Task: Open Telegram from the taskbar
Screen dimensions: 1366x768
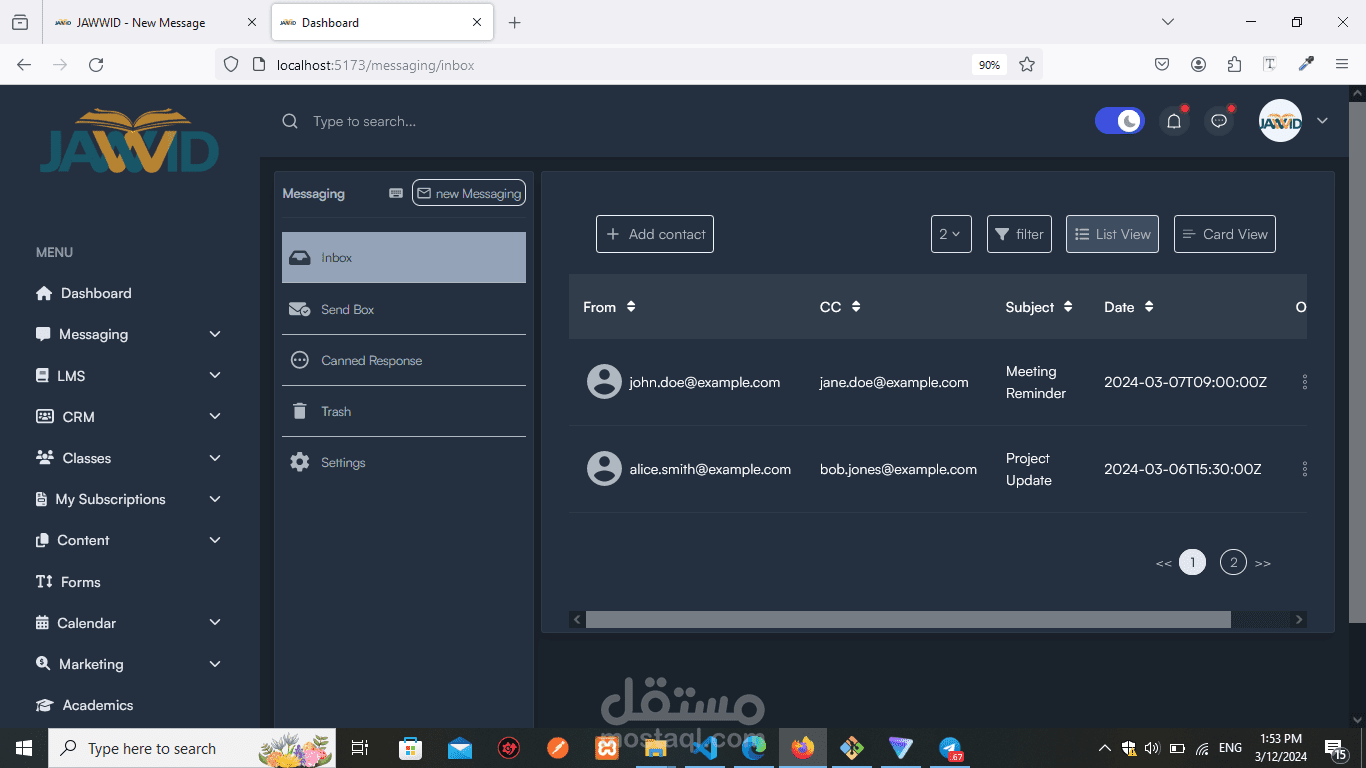Action: click(950, 748)
